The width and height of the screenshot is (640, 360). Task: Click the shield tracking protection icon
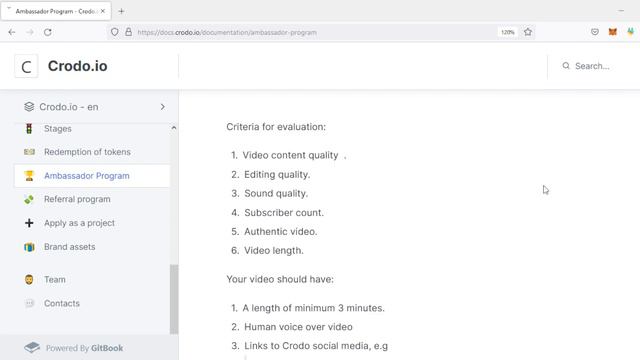tap(115, 32)
